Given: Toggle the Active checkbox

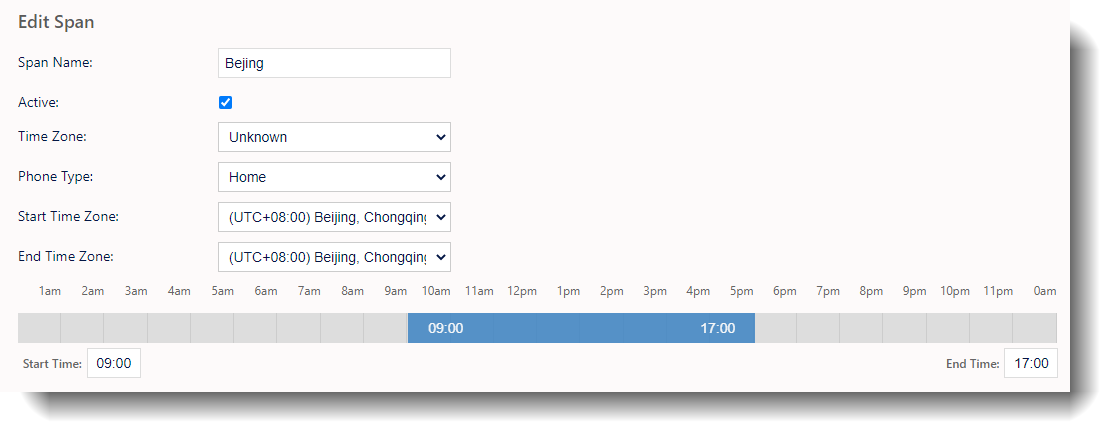Looking at the screenshot, I should tap(225, 103).
